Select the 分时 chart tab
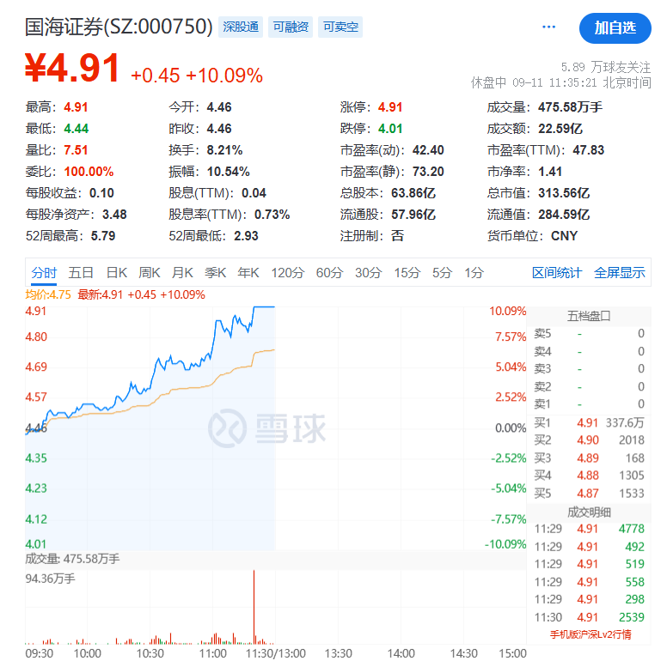This screenshot has height=667, width=667. pos(44,273)
